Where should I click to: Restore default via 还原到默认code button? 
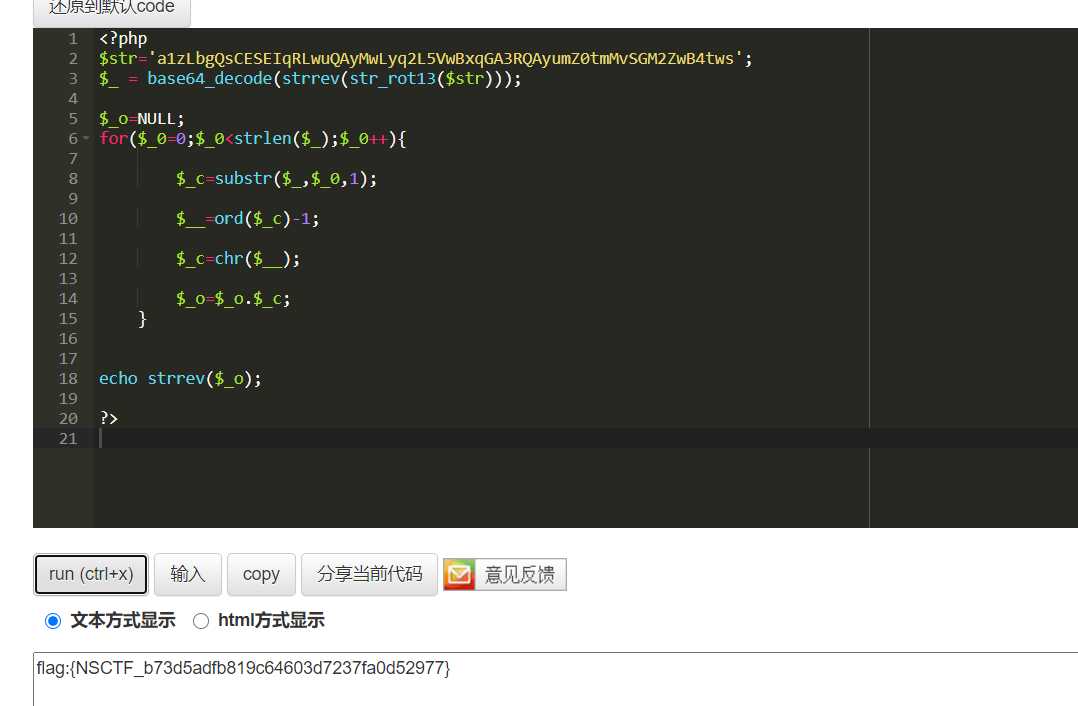click(111, 10)
